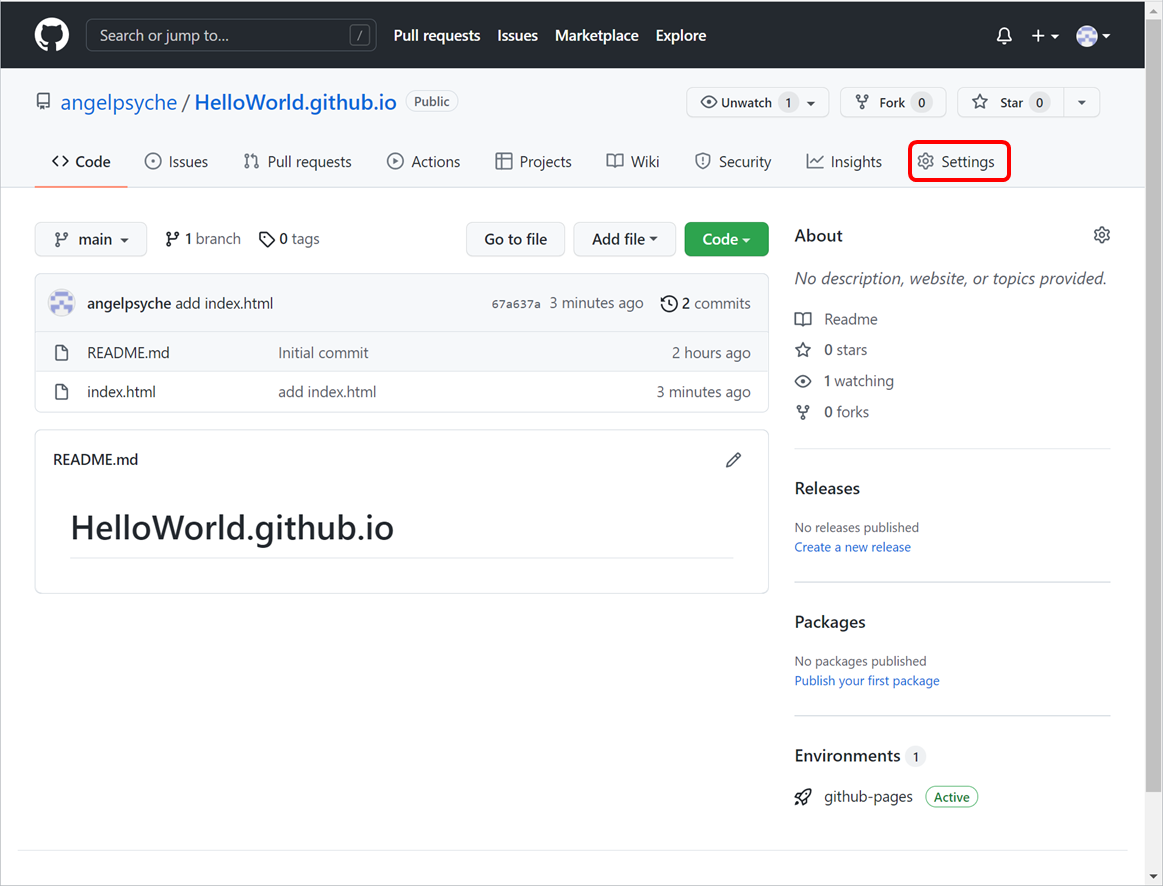The image size is (1163, 886).
Task: Switch to the repository Issues tab
Action: pos(176,162)
